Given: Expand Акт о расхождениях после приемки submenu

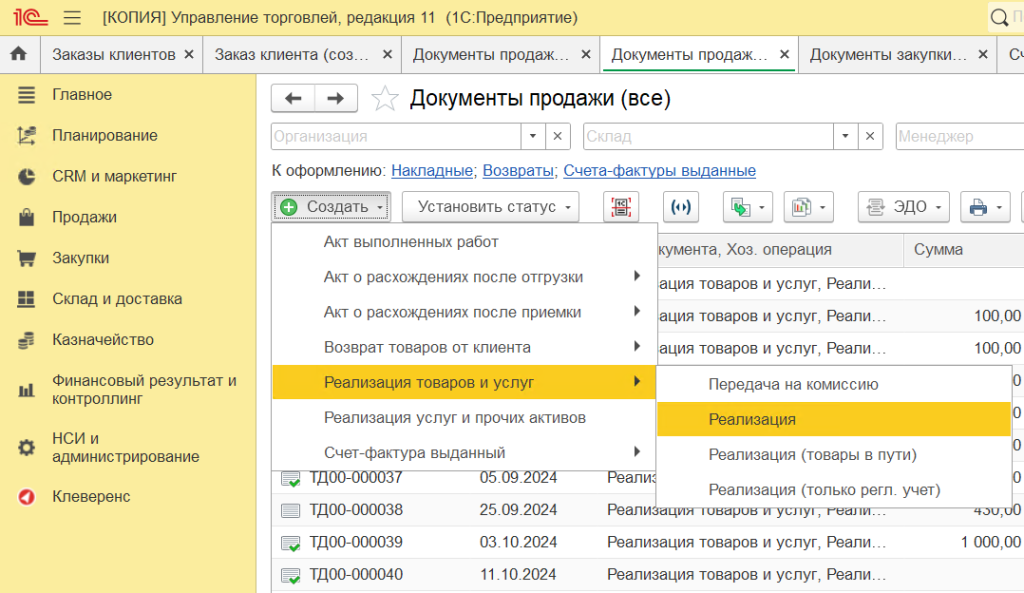Looking at the screenshot, I should click(637, 312).
